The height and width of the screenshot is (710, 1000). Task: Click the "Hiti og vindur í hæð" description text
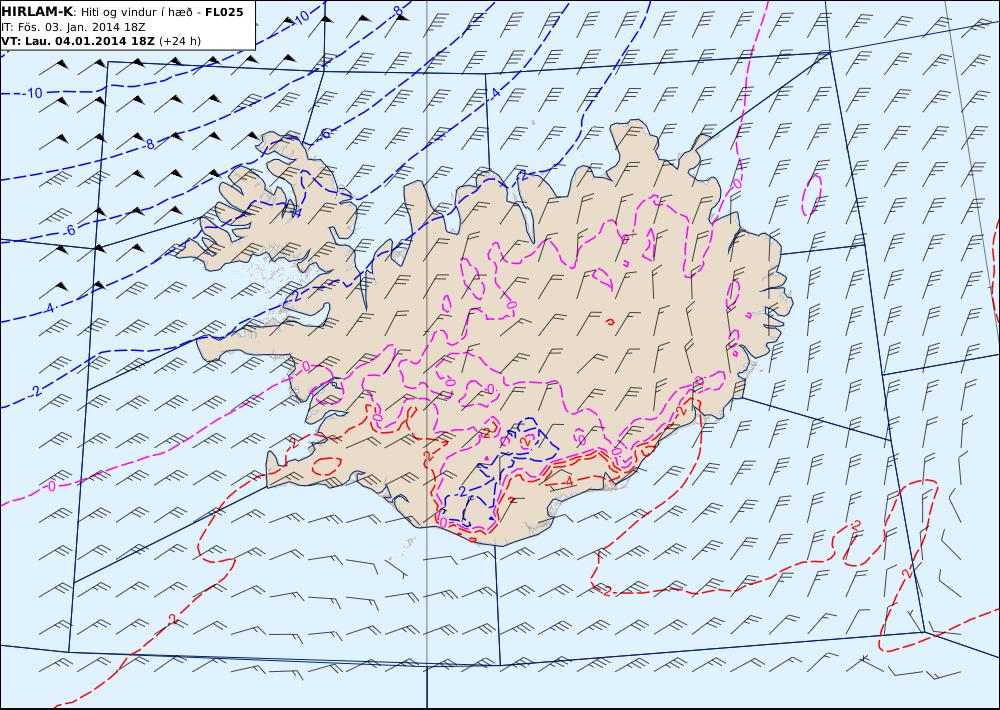[136, 12]
